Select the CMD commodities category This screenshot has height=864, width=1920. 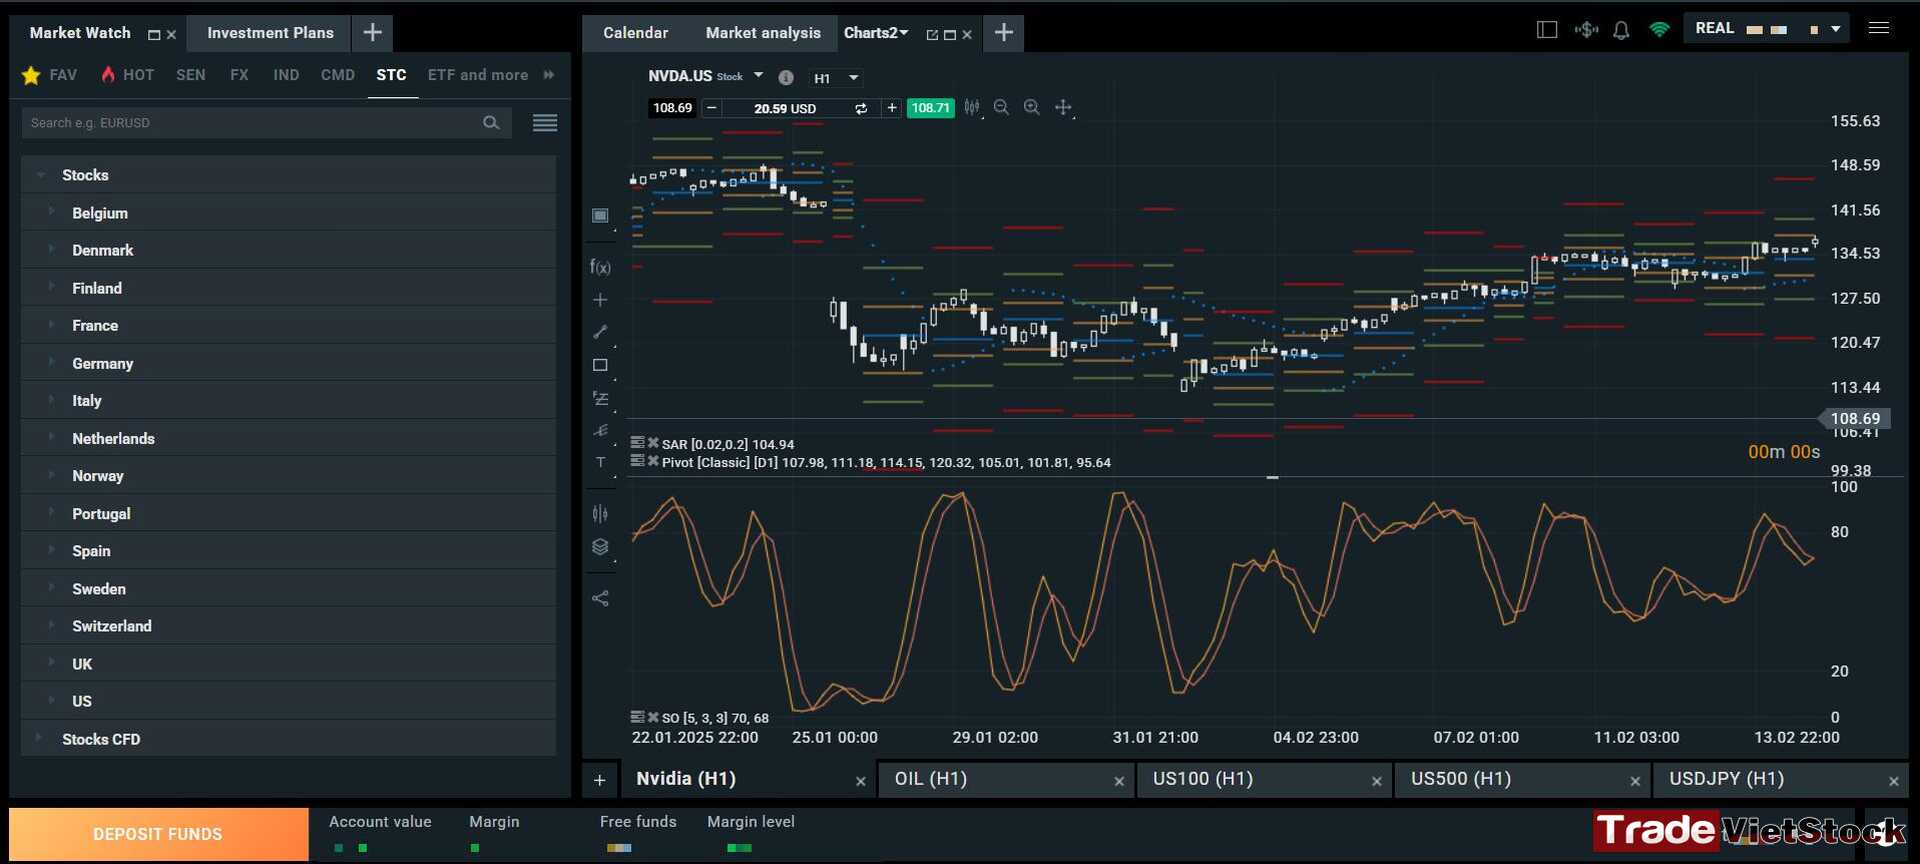click(x=338, y=75)
